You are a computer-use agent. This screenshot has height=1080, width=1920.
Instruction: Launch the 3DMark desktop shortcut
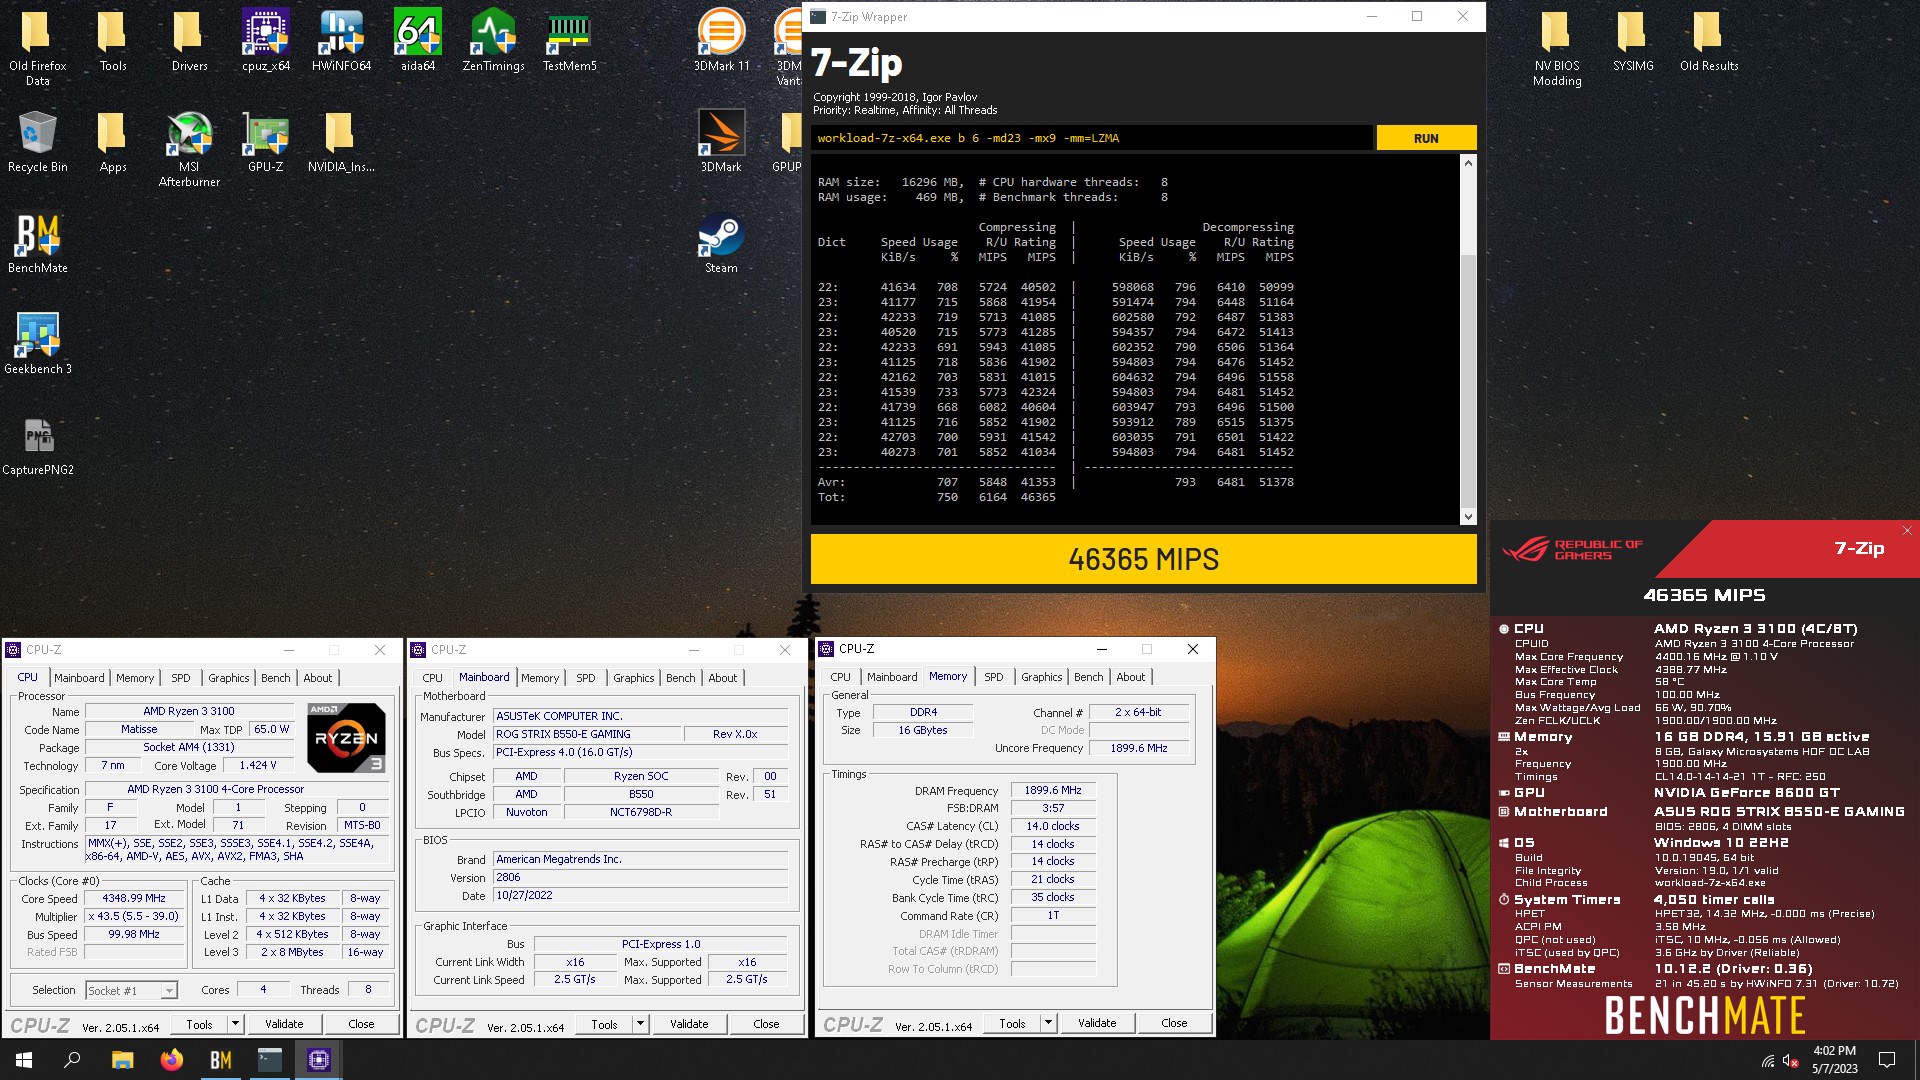721,141
